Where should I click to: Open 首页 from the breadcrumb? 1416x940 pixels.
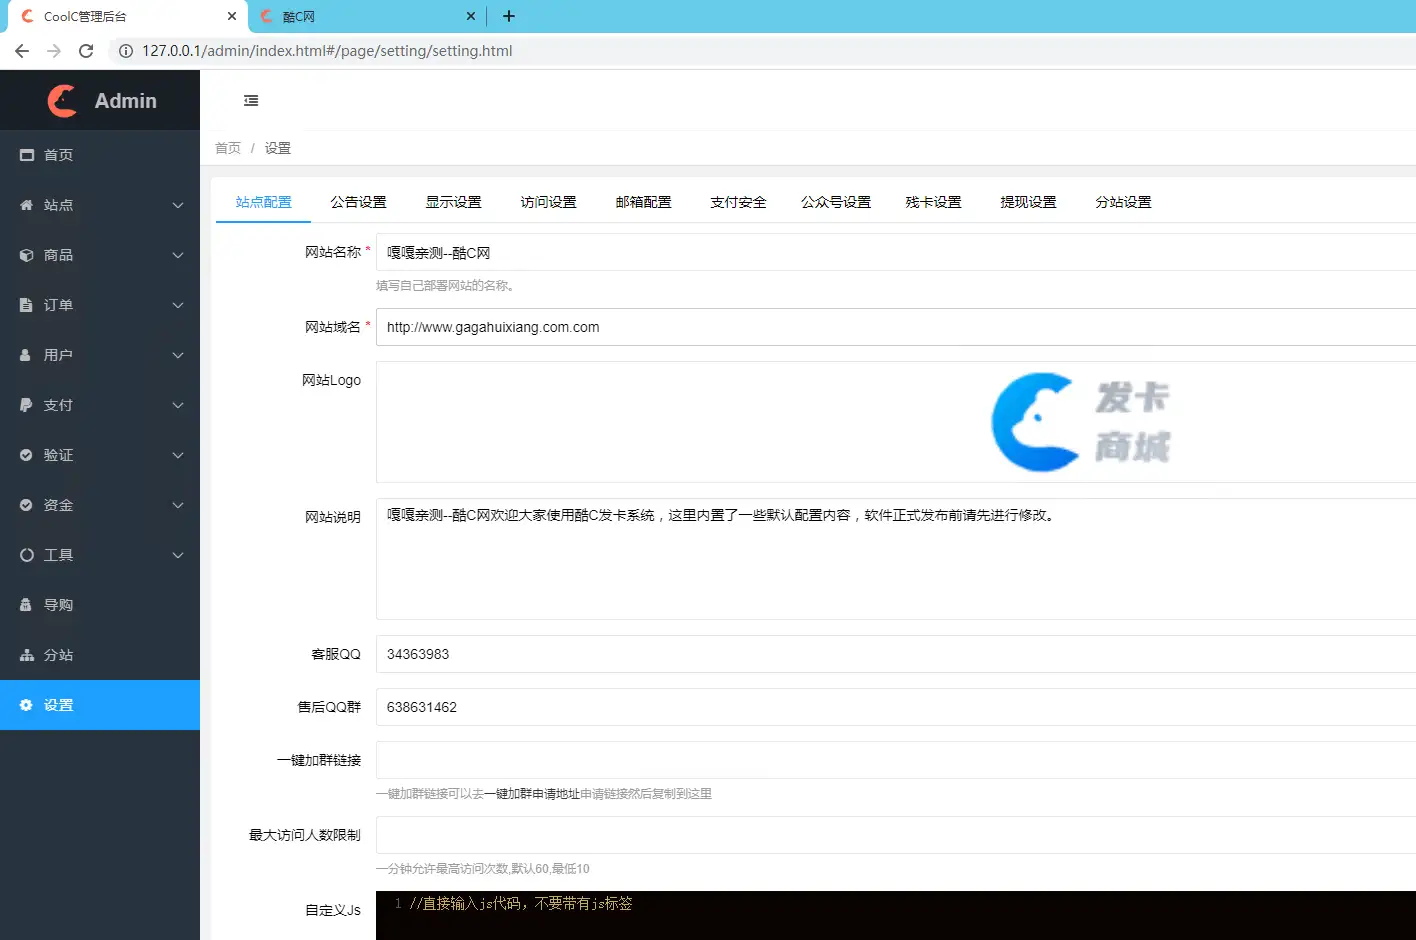[227, 147]
